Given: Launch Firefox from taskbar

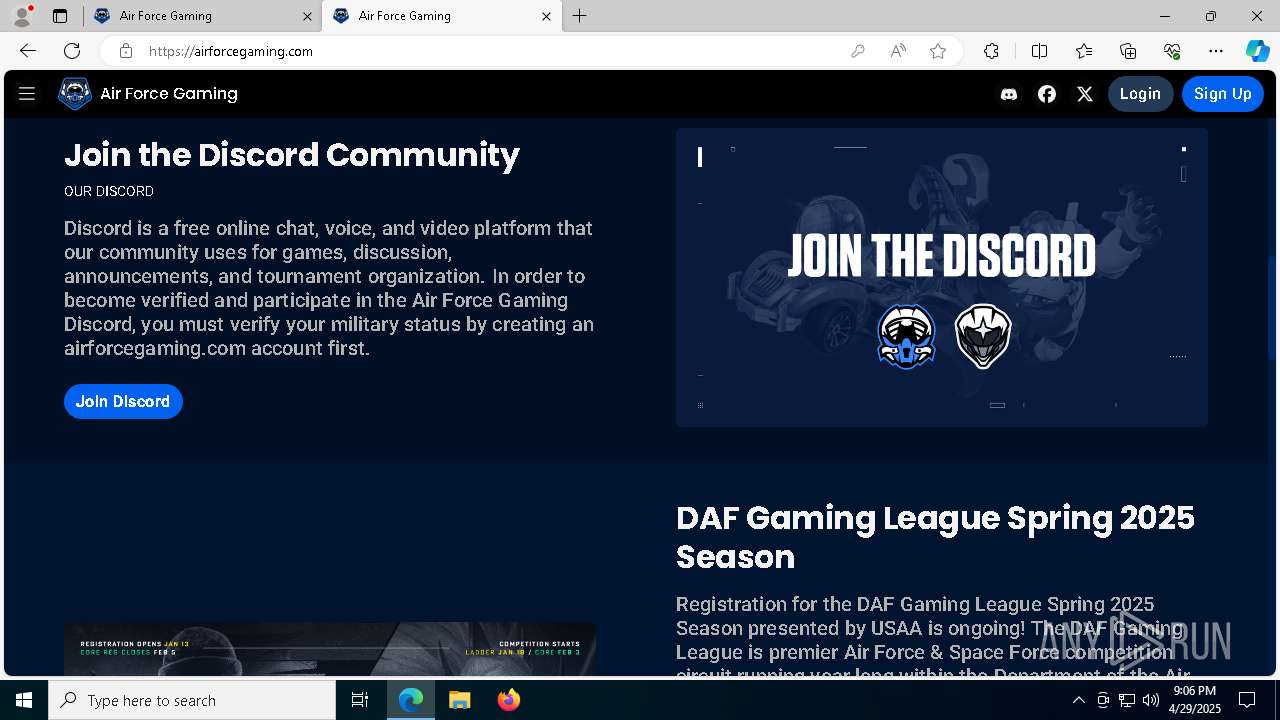Looking at the screenshot, I should [x=508, y=700].
